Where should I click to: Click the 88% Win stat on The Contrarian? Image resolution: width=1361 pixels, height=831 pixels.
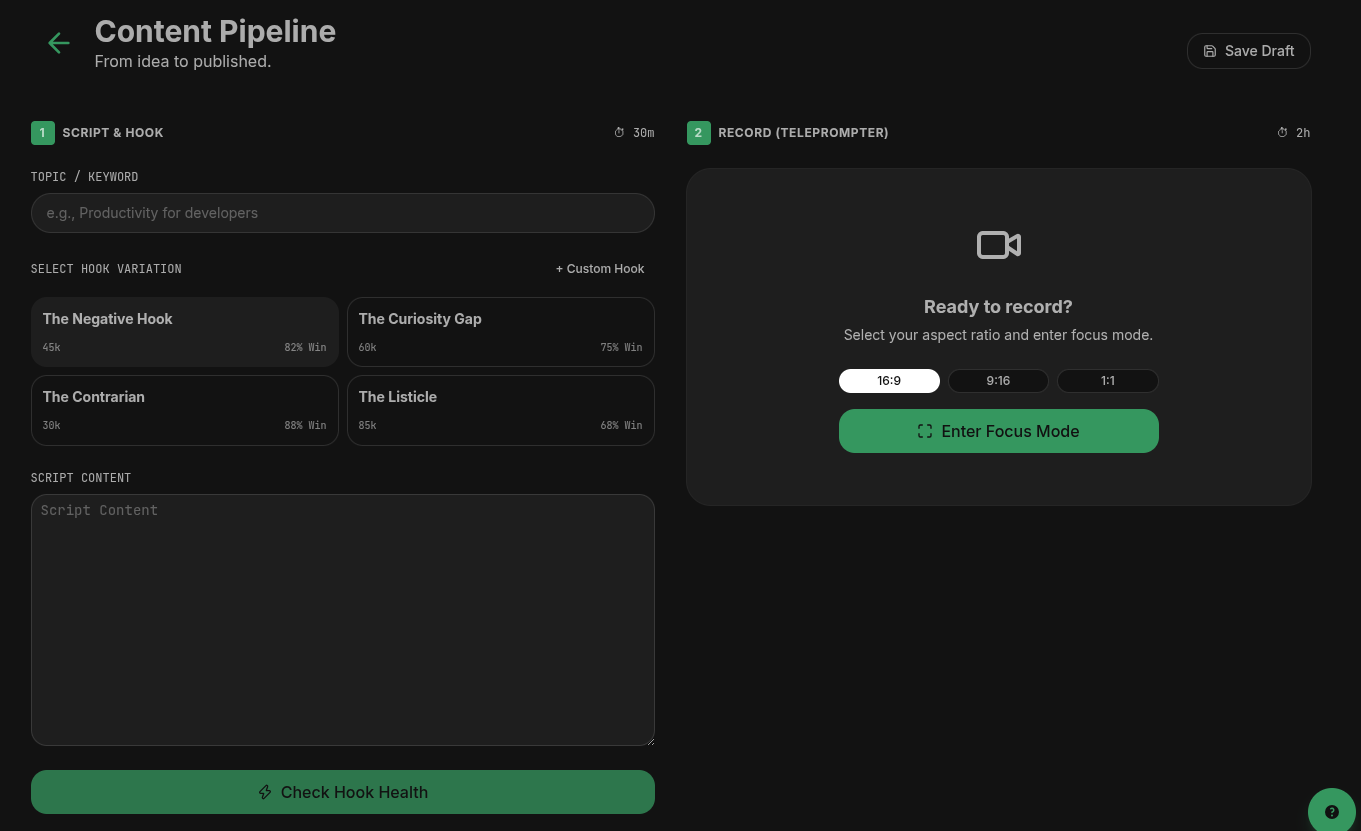pos(305,425)
